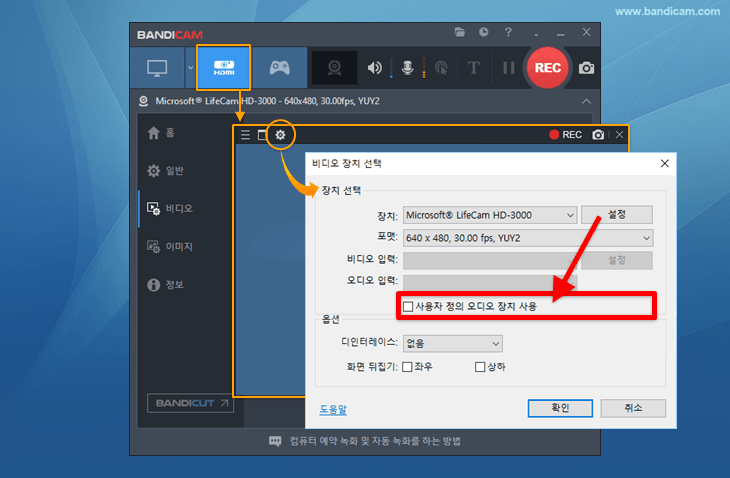Close the device preview window

(x=619, y=135)
